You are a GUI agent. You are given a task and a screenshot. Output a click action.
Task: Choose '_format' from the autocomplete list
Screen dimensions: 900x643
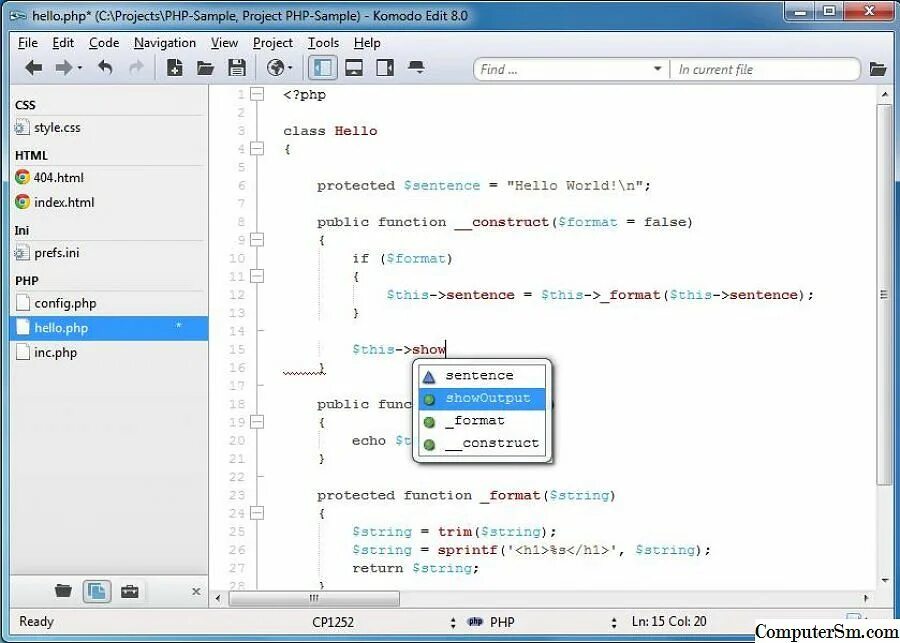pyautogui.click(x=482, y=421)
